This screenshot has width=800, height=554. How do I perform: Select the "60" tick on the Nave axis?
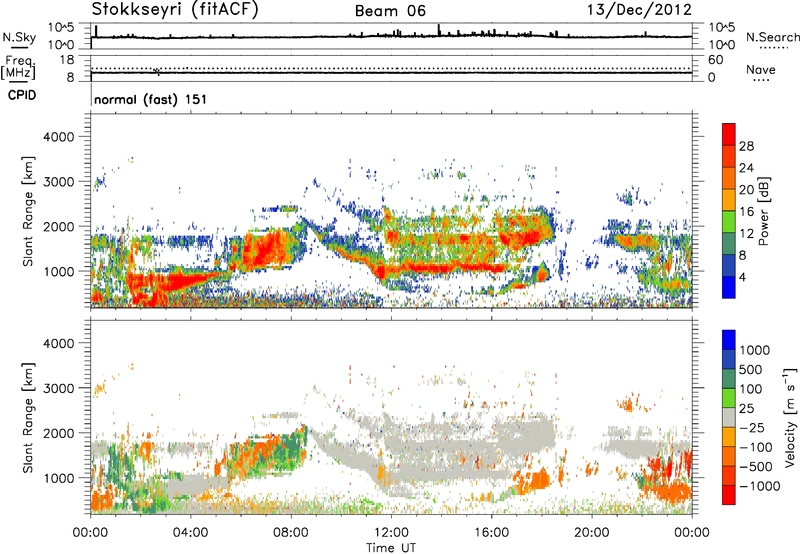pos(715,60)
